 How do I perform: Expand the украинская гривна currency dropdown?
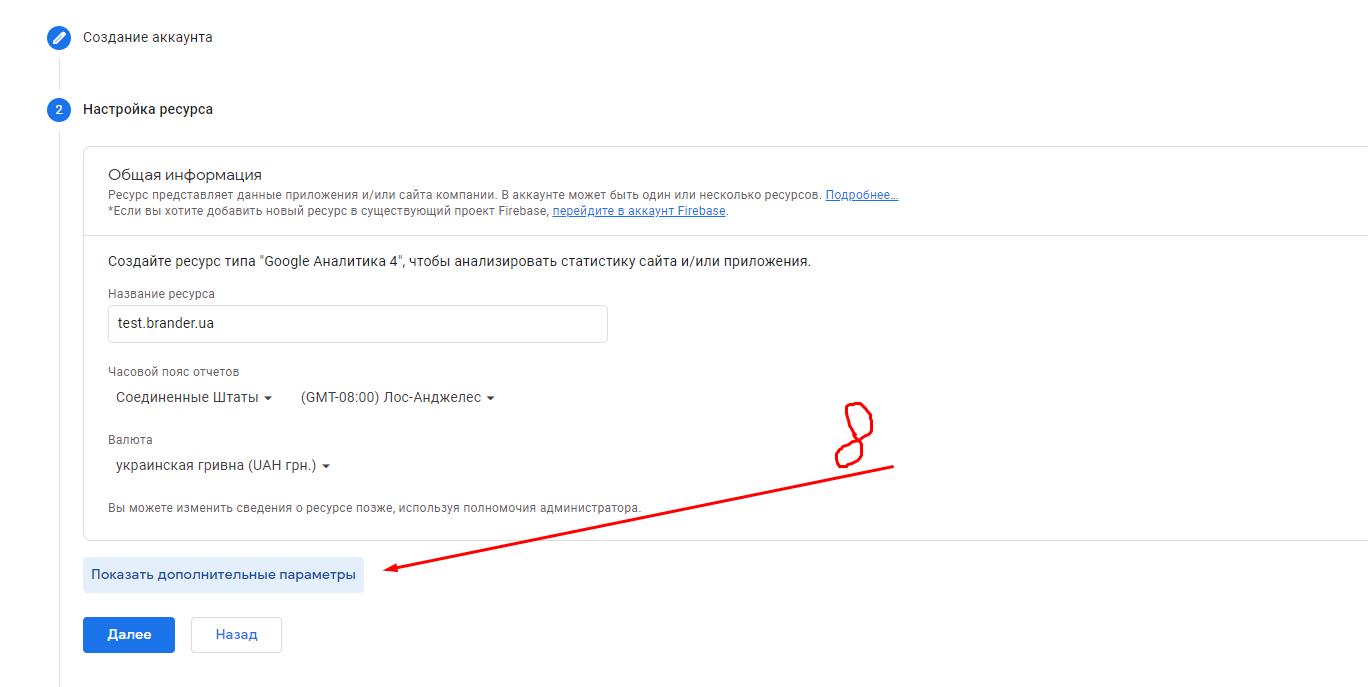222,465
